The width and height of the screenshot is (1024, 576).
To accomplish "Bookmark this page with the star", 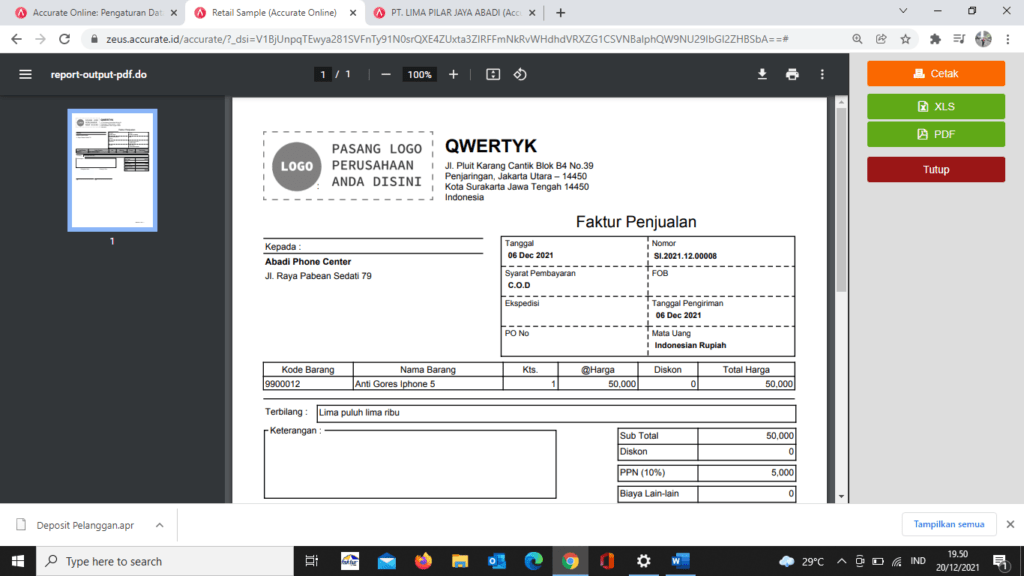I will 905,39.
